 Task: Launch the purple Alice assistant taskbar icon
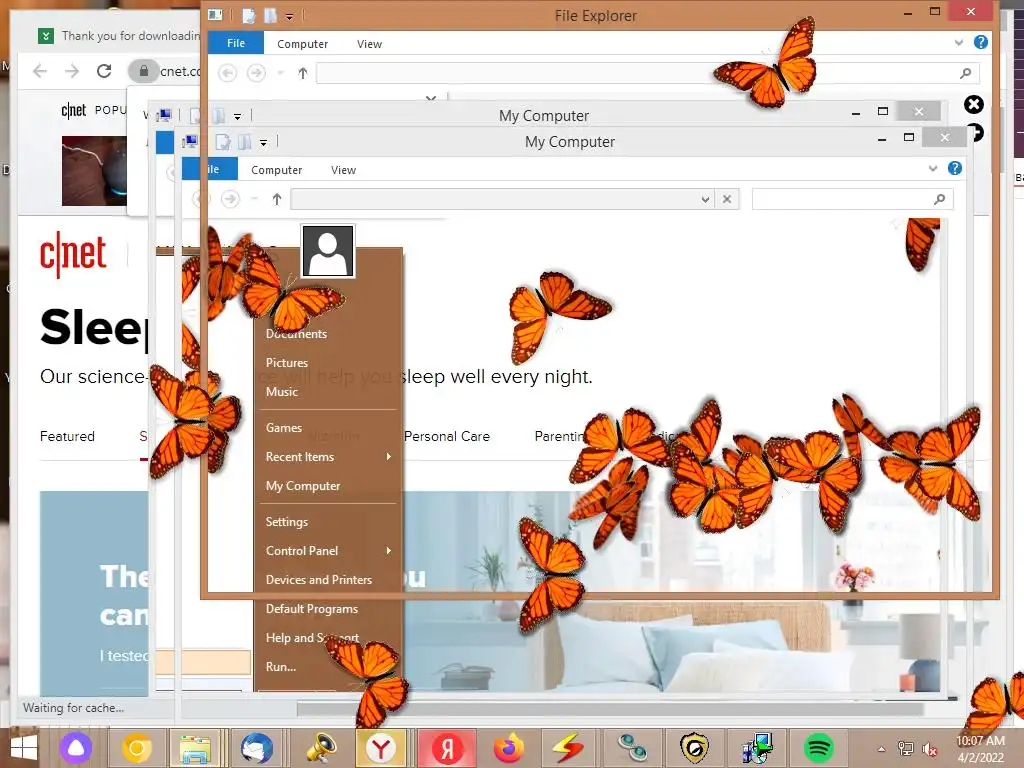point(76,748)
